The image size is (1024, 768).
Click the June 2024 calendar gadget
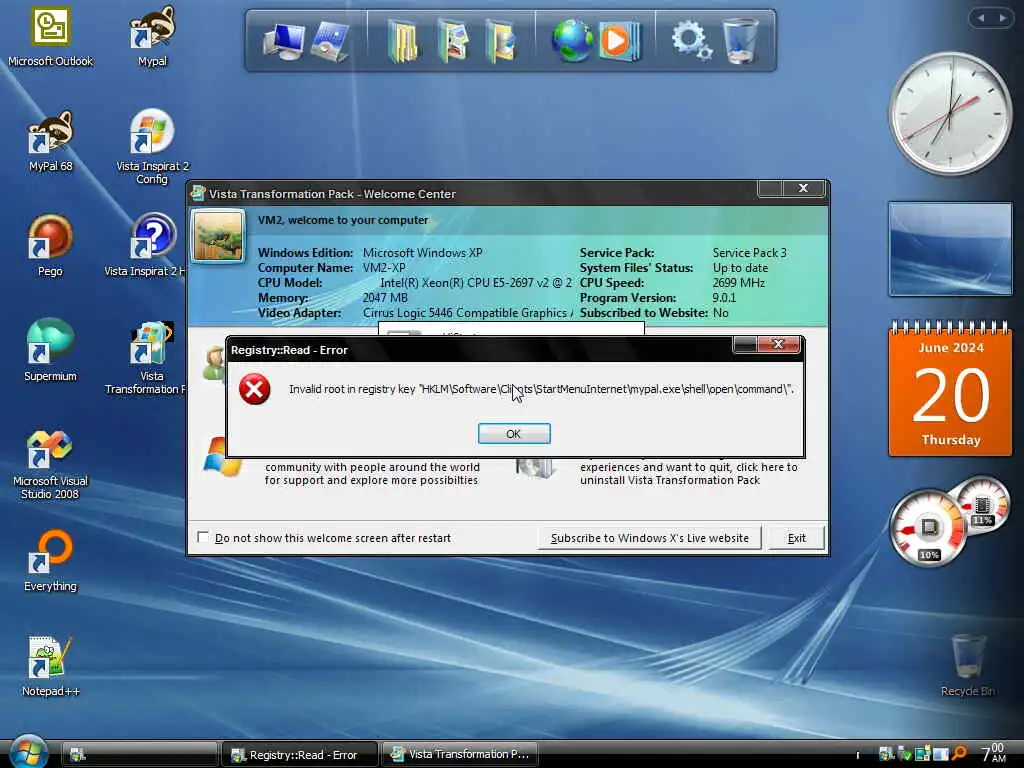(950, 388)
